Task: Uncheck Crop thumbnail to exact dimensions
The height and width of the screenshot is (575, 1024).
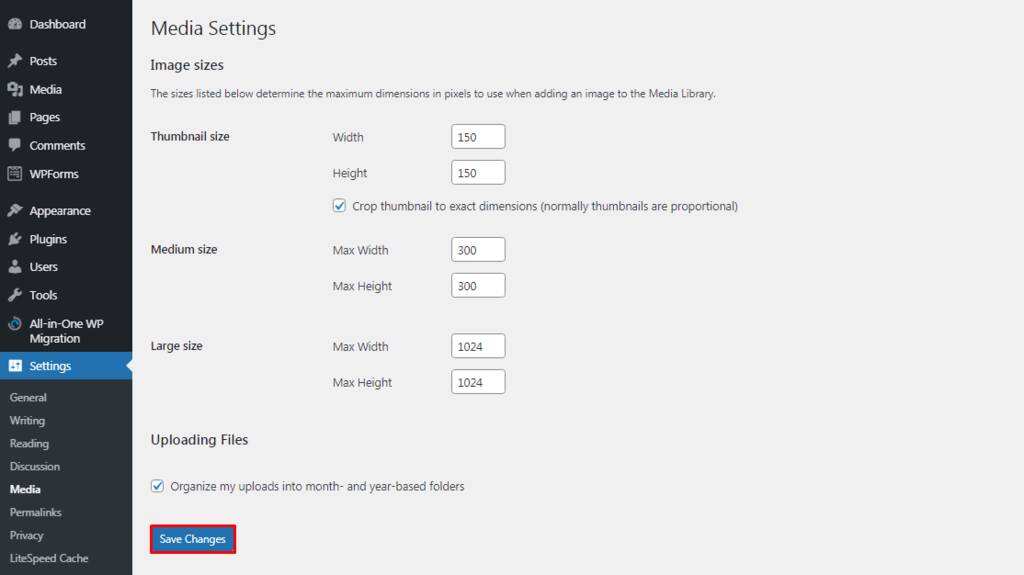Action: click(339, 206)
